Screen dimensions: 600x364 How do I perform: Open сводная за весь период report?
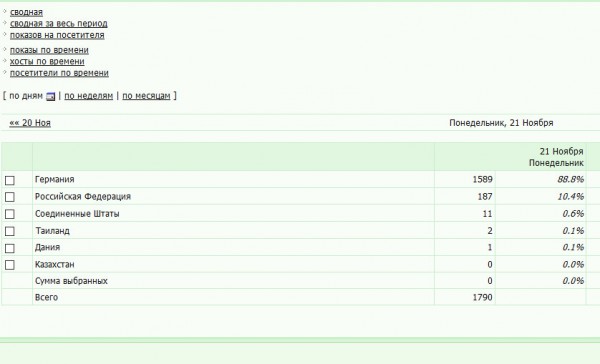click(59, 24)
